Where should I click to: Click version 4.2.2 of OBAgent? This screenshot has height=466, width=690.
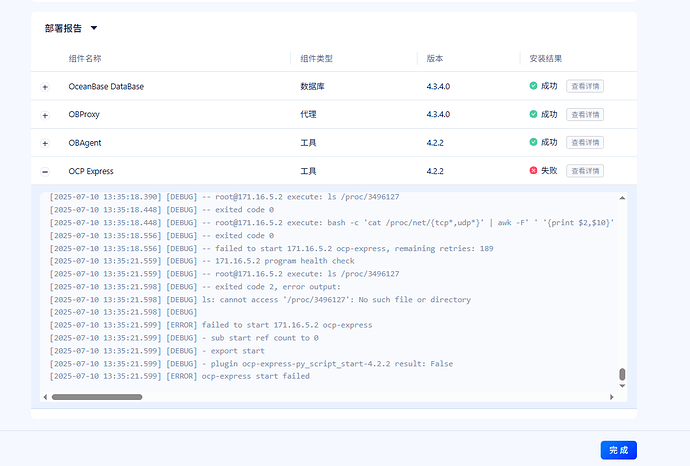435,143
